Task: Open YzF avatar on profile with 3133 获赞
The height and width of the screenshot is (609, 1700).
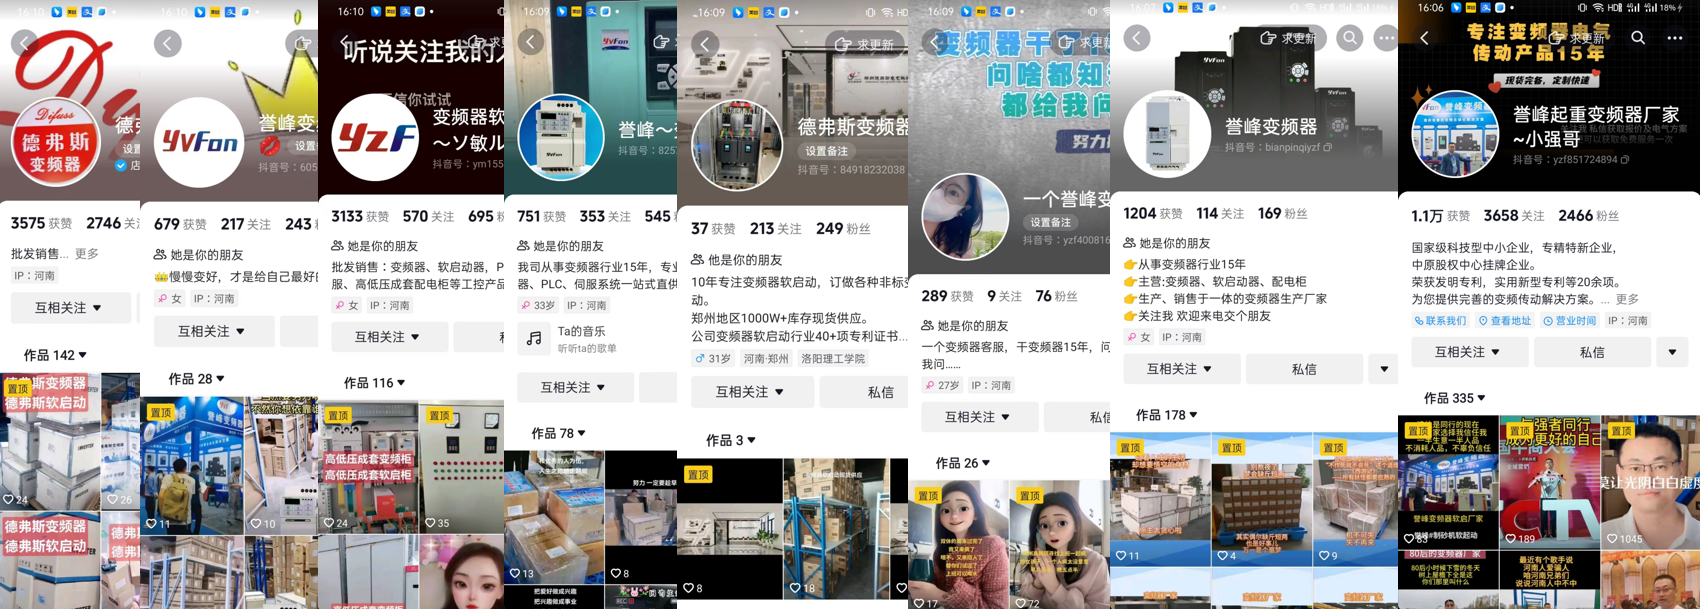Action: point(376,139)
